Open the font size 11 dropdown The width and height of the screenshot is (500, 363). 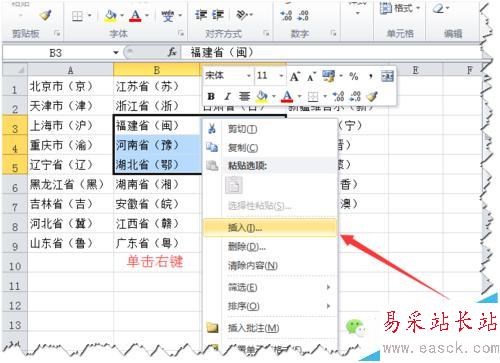pyautogui.click(x=281, y=76)
